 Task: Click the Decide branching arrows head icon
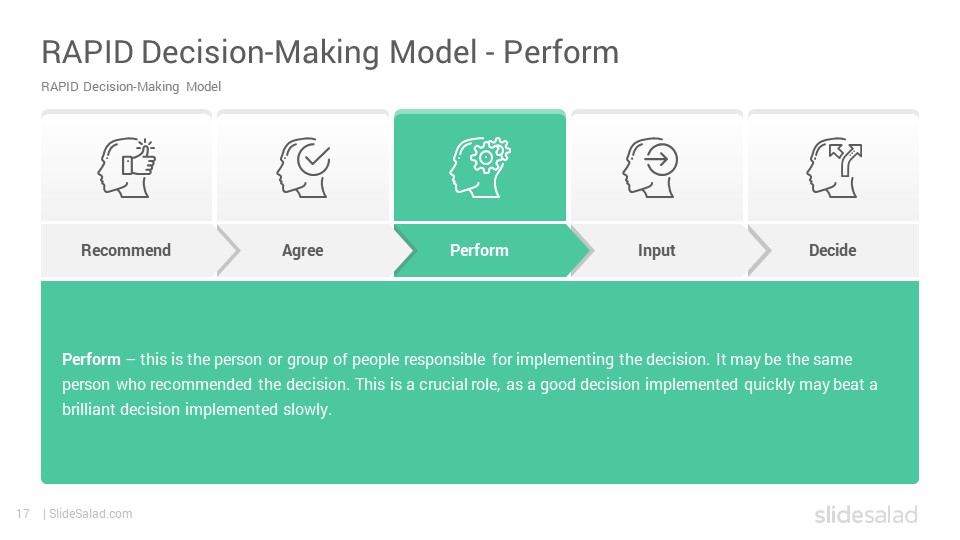(834, 167)
